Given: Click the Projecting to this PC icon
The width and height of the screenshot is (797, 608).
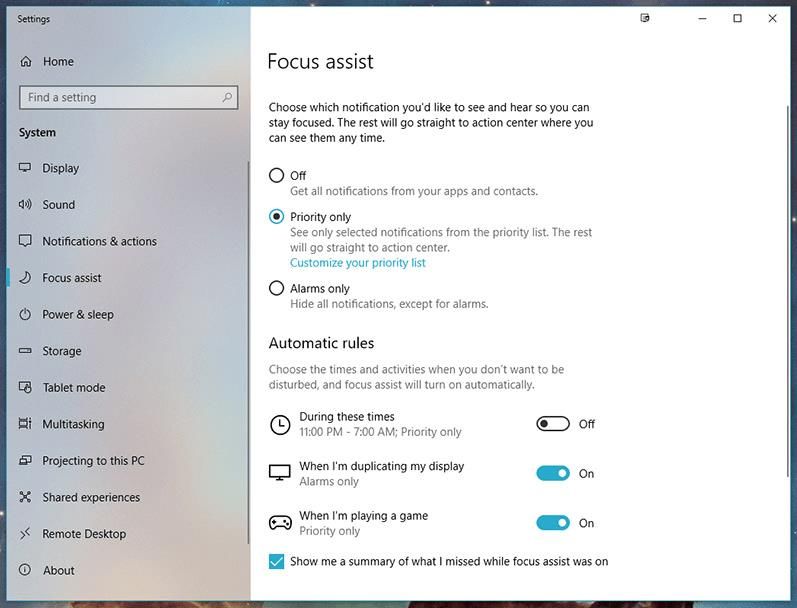Looking at the screenshot, I should click(25, 460).
